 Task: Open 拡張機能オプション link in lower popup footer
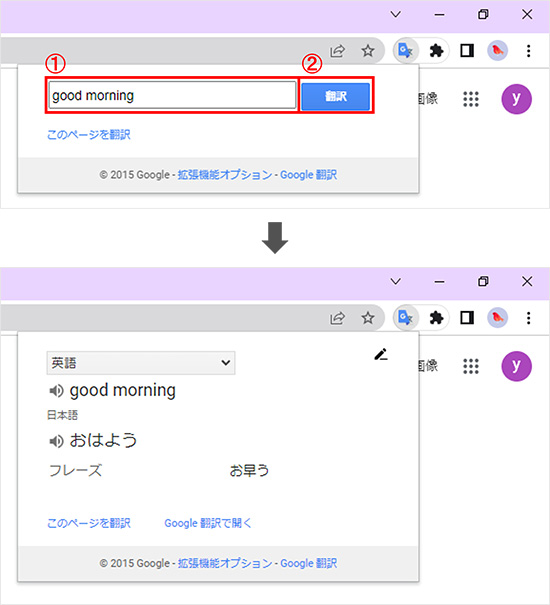point(225,563)
